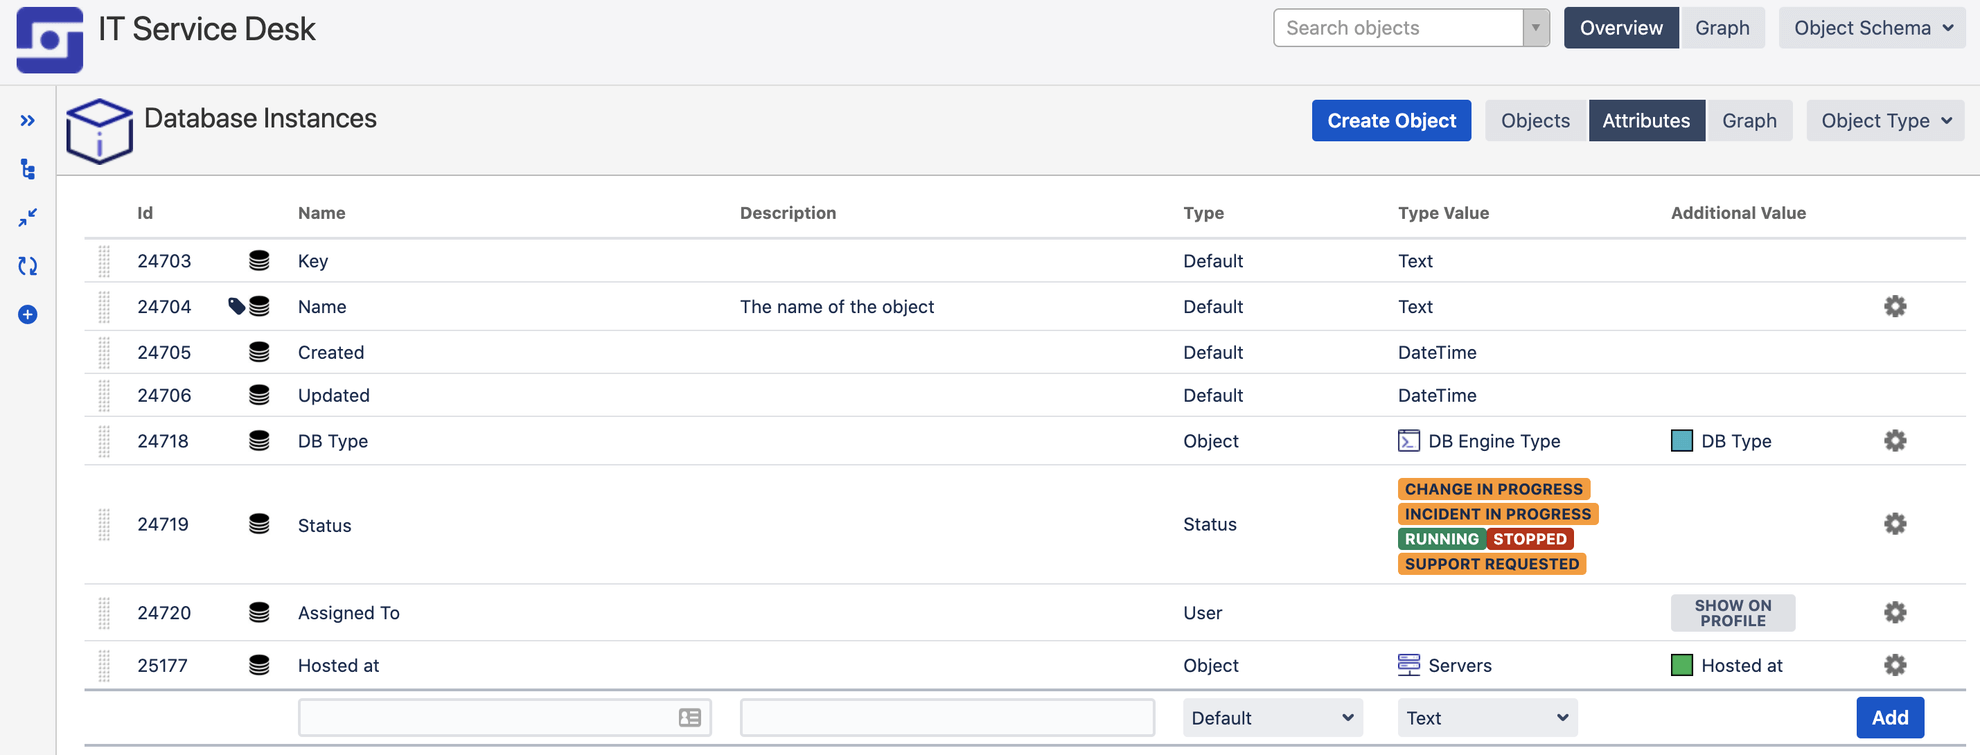Image resolution: width=1980 pixels, height=755 pixels.
Task: Click the blue plus add sidebar icon
Action: [x=27, y=315]
